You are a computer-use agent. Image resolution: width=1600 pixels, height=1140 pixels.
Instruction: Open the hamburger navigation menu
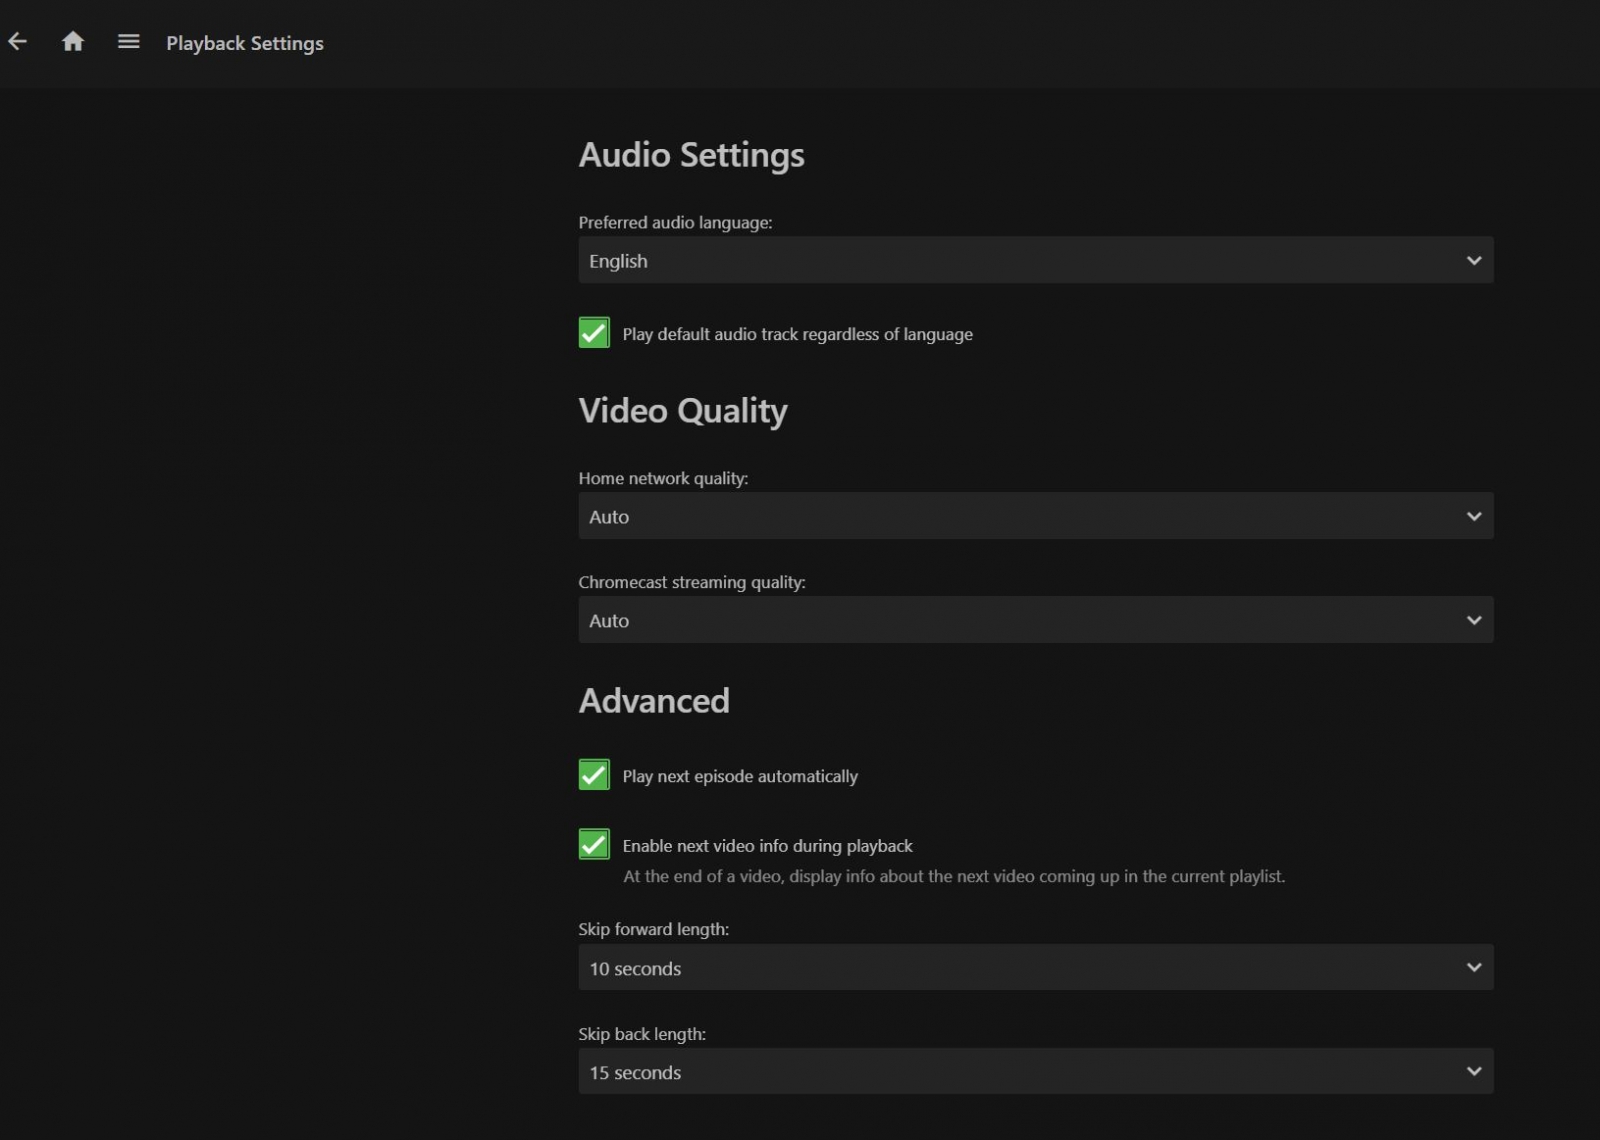click(128, 42)
